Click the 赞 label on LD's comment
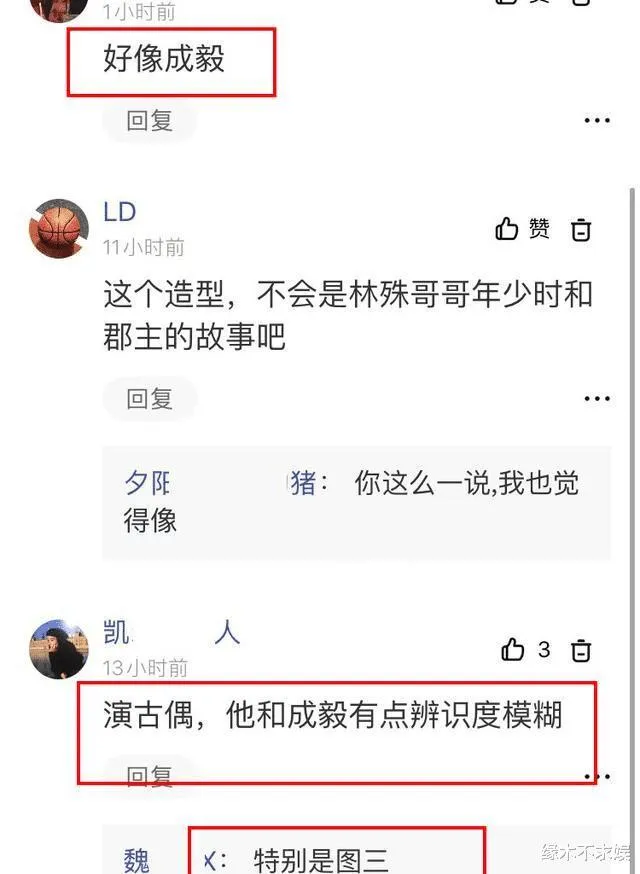 pos(539,229)
